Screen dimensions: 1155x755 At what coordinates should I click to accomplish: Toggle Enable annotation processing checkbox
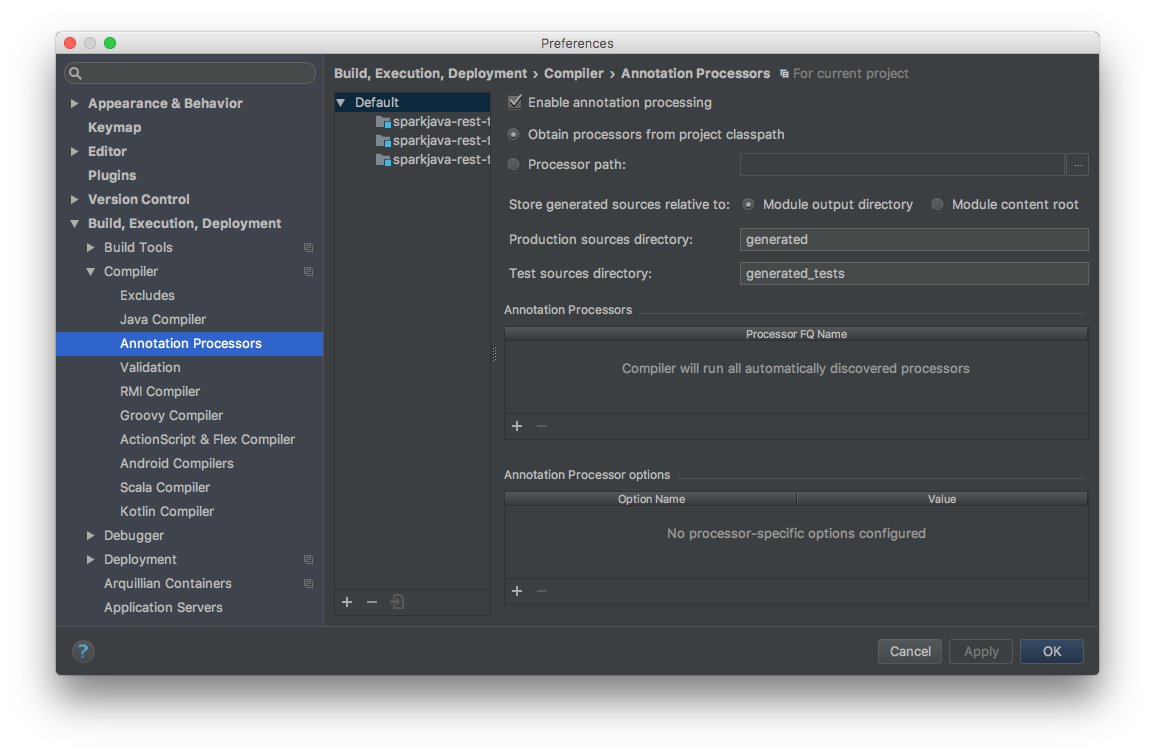[x=515, y=102]
